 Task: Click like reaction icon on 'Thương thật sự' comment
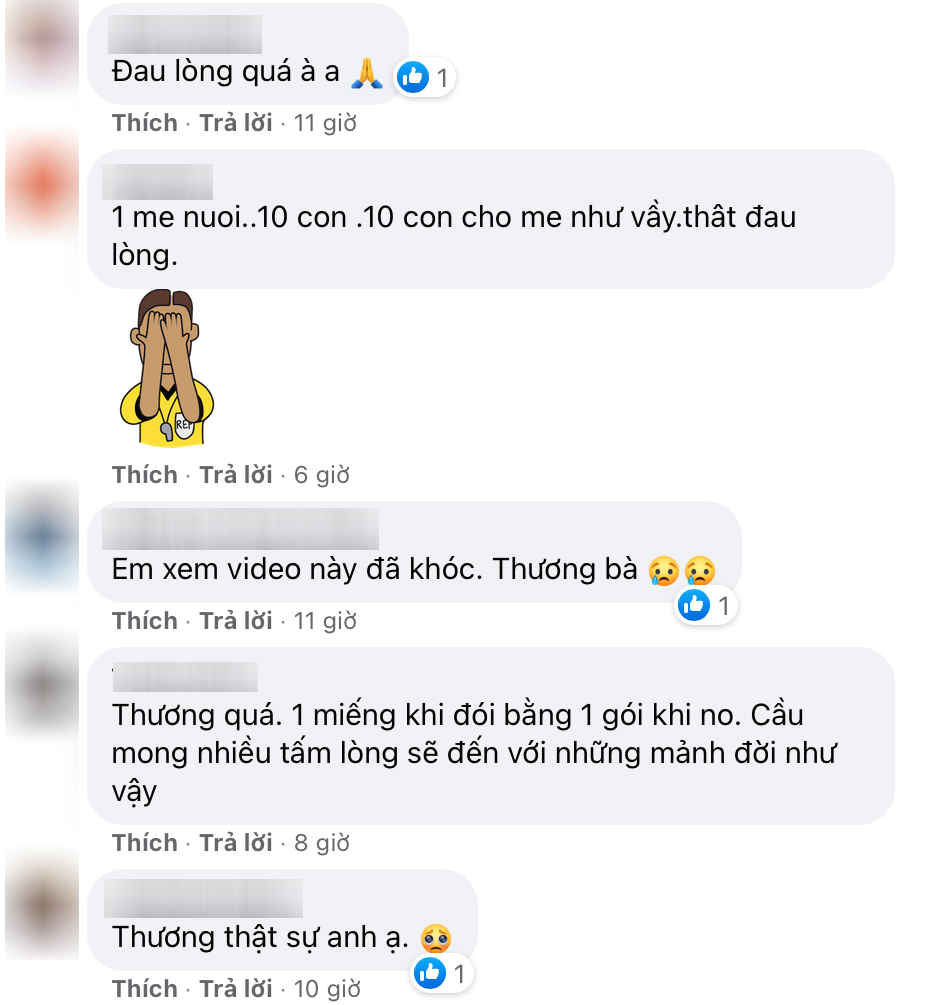click(430, 973)
